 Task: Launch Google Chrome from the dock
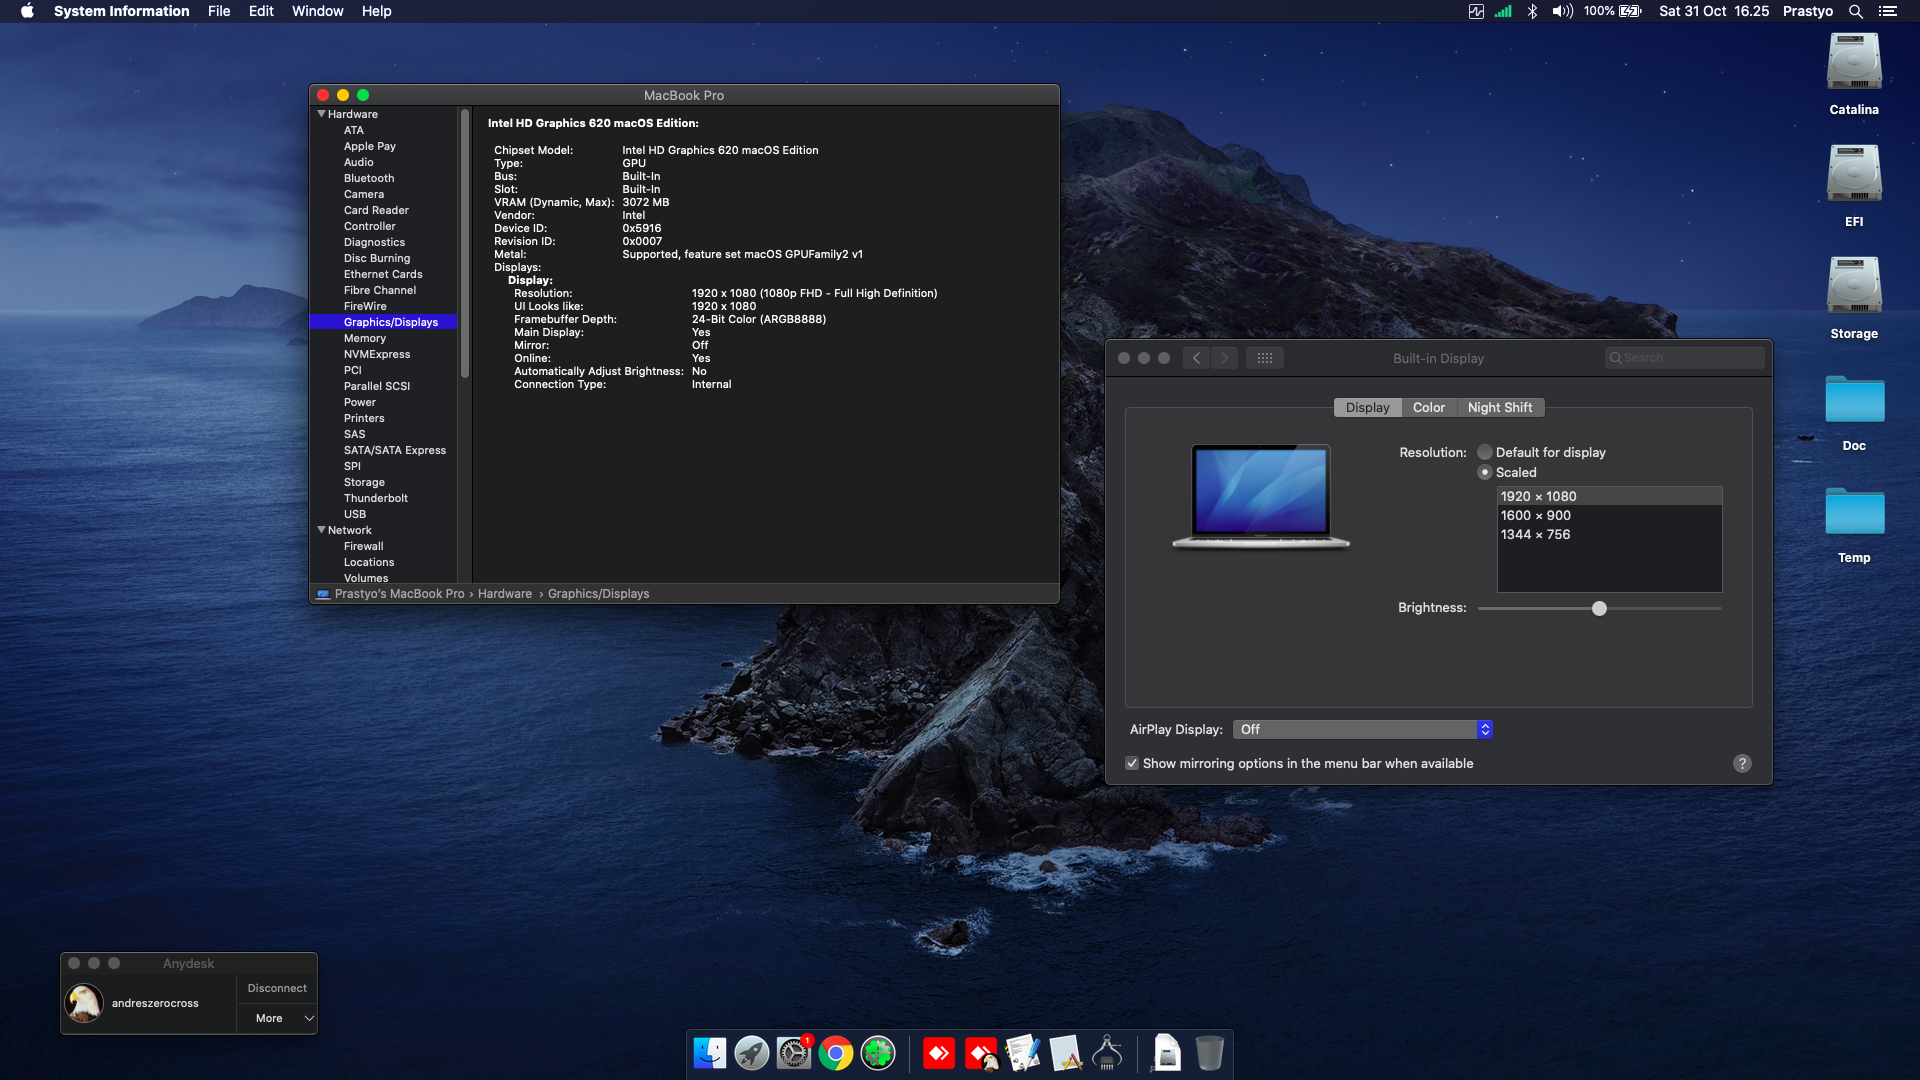(x=836, y=1053)
